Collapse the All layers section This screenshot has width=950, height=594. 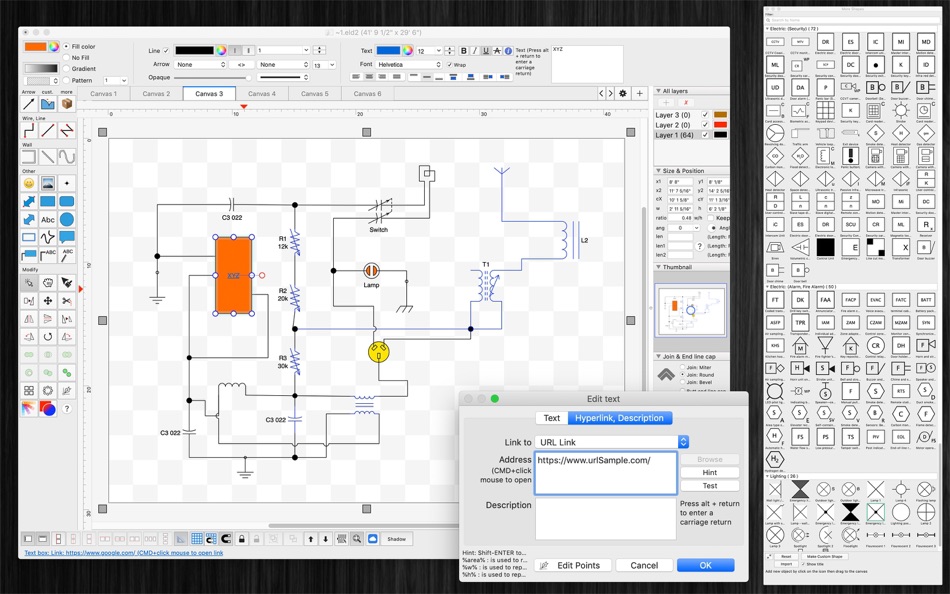tap(659, 91)
